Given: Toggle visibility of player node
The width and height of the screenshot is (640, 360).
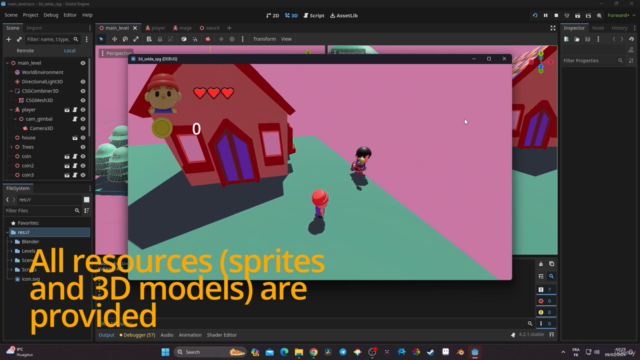Looking at the screenshot, I should pyautogui.click(x=83, y=110).
